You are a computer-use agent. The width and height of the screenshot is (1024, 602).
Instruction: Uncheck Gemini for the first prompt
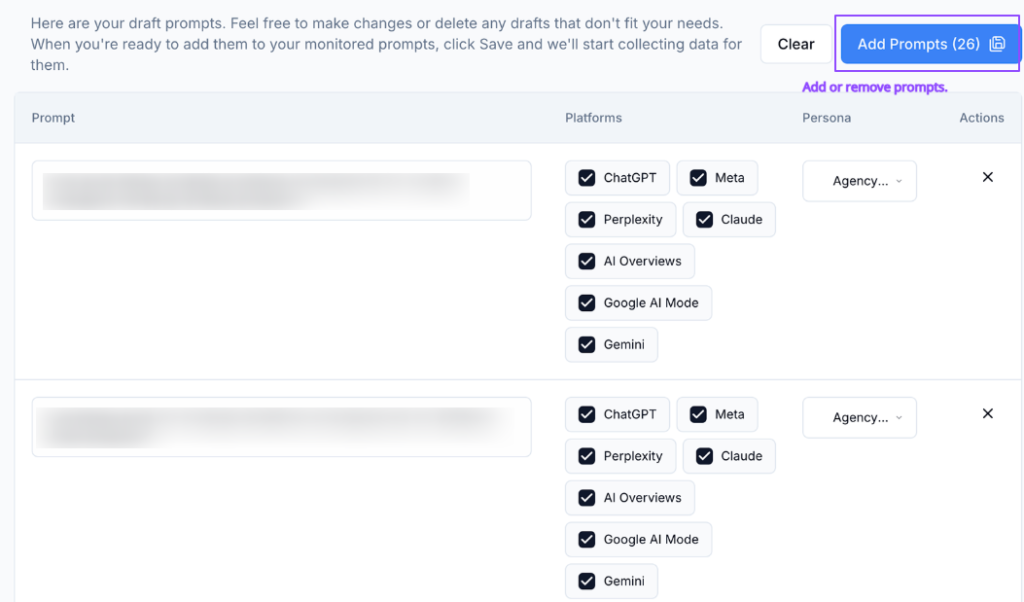click(x=587, y=345)
